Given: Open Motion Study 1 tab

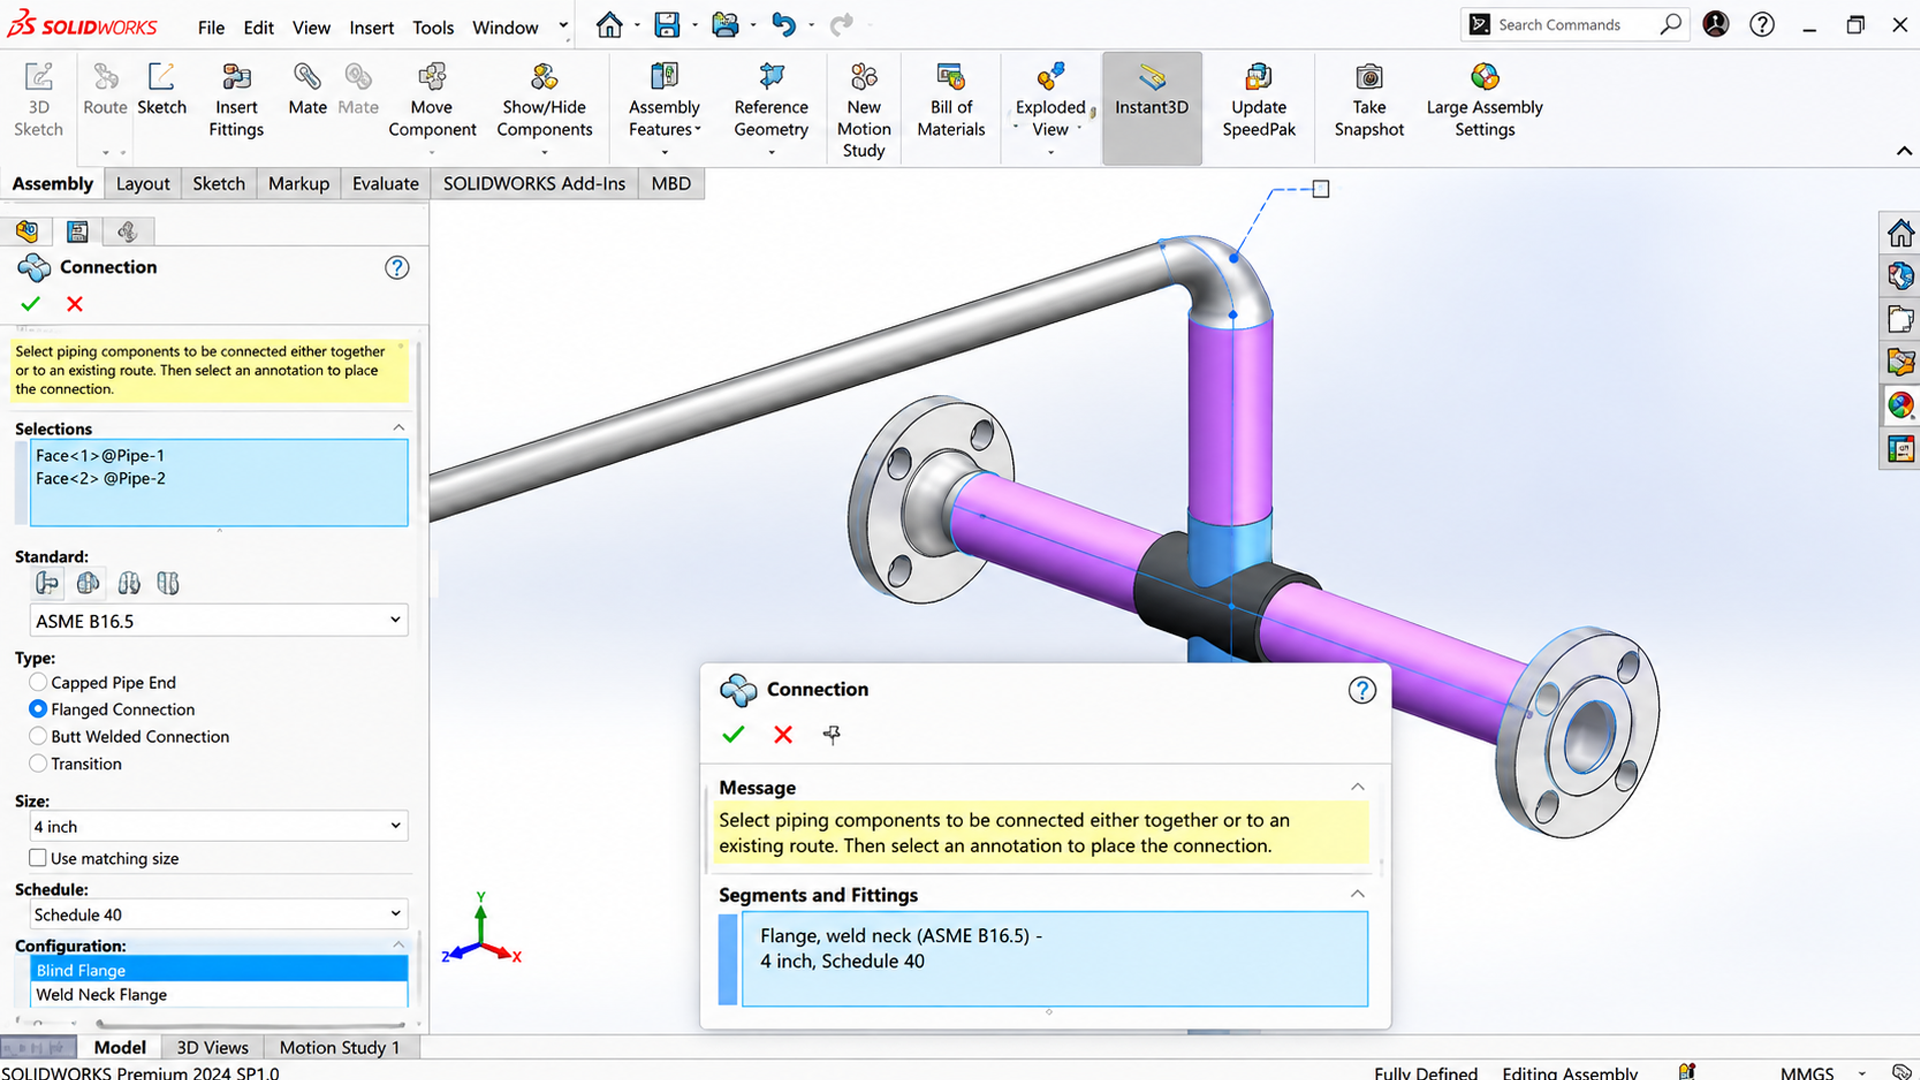Looking at the screenshot, I should [x=339, y=1047].
